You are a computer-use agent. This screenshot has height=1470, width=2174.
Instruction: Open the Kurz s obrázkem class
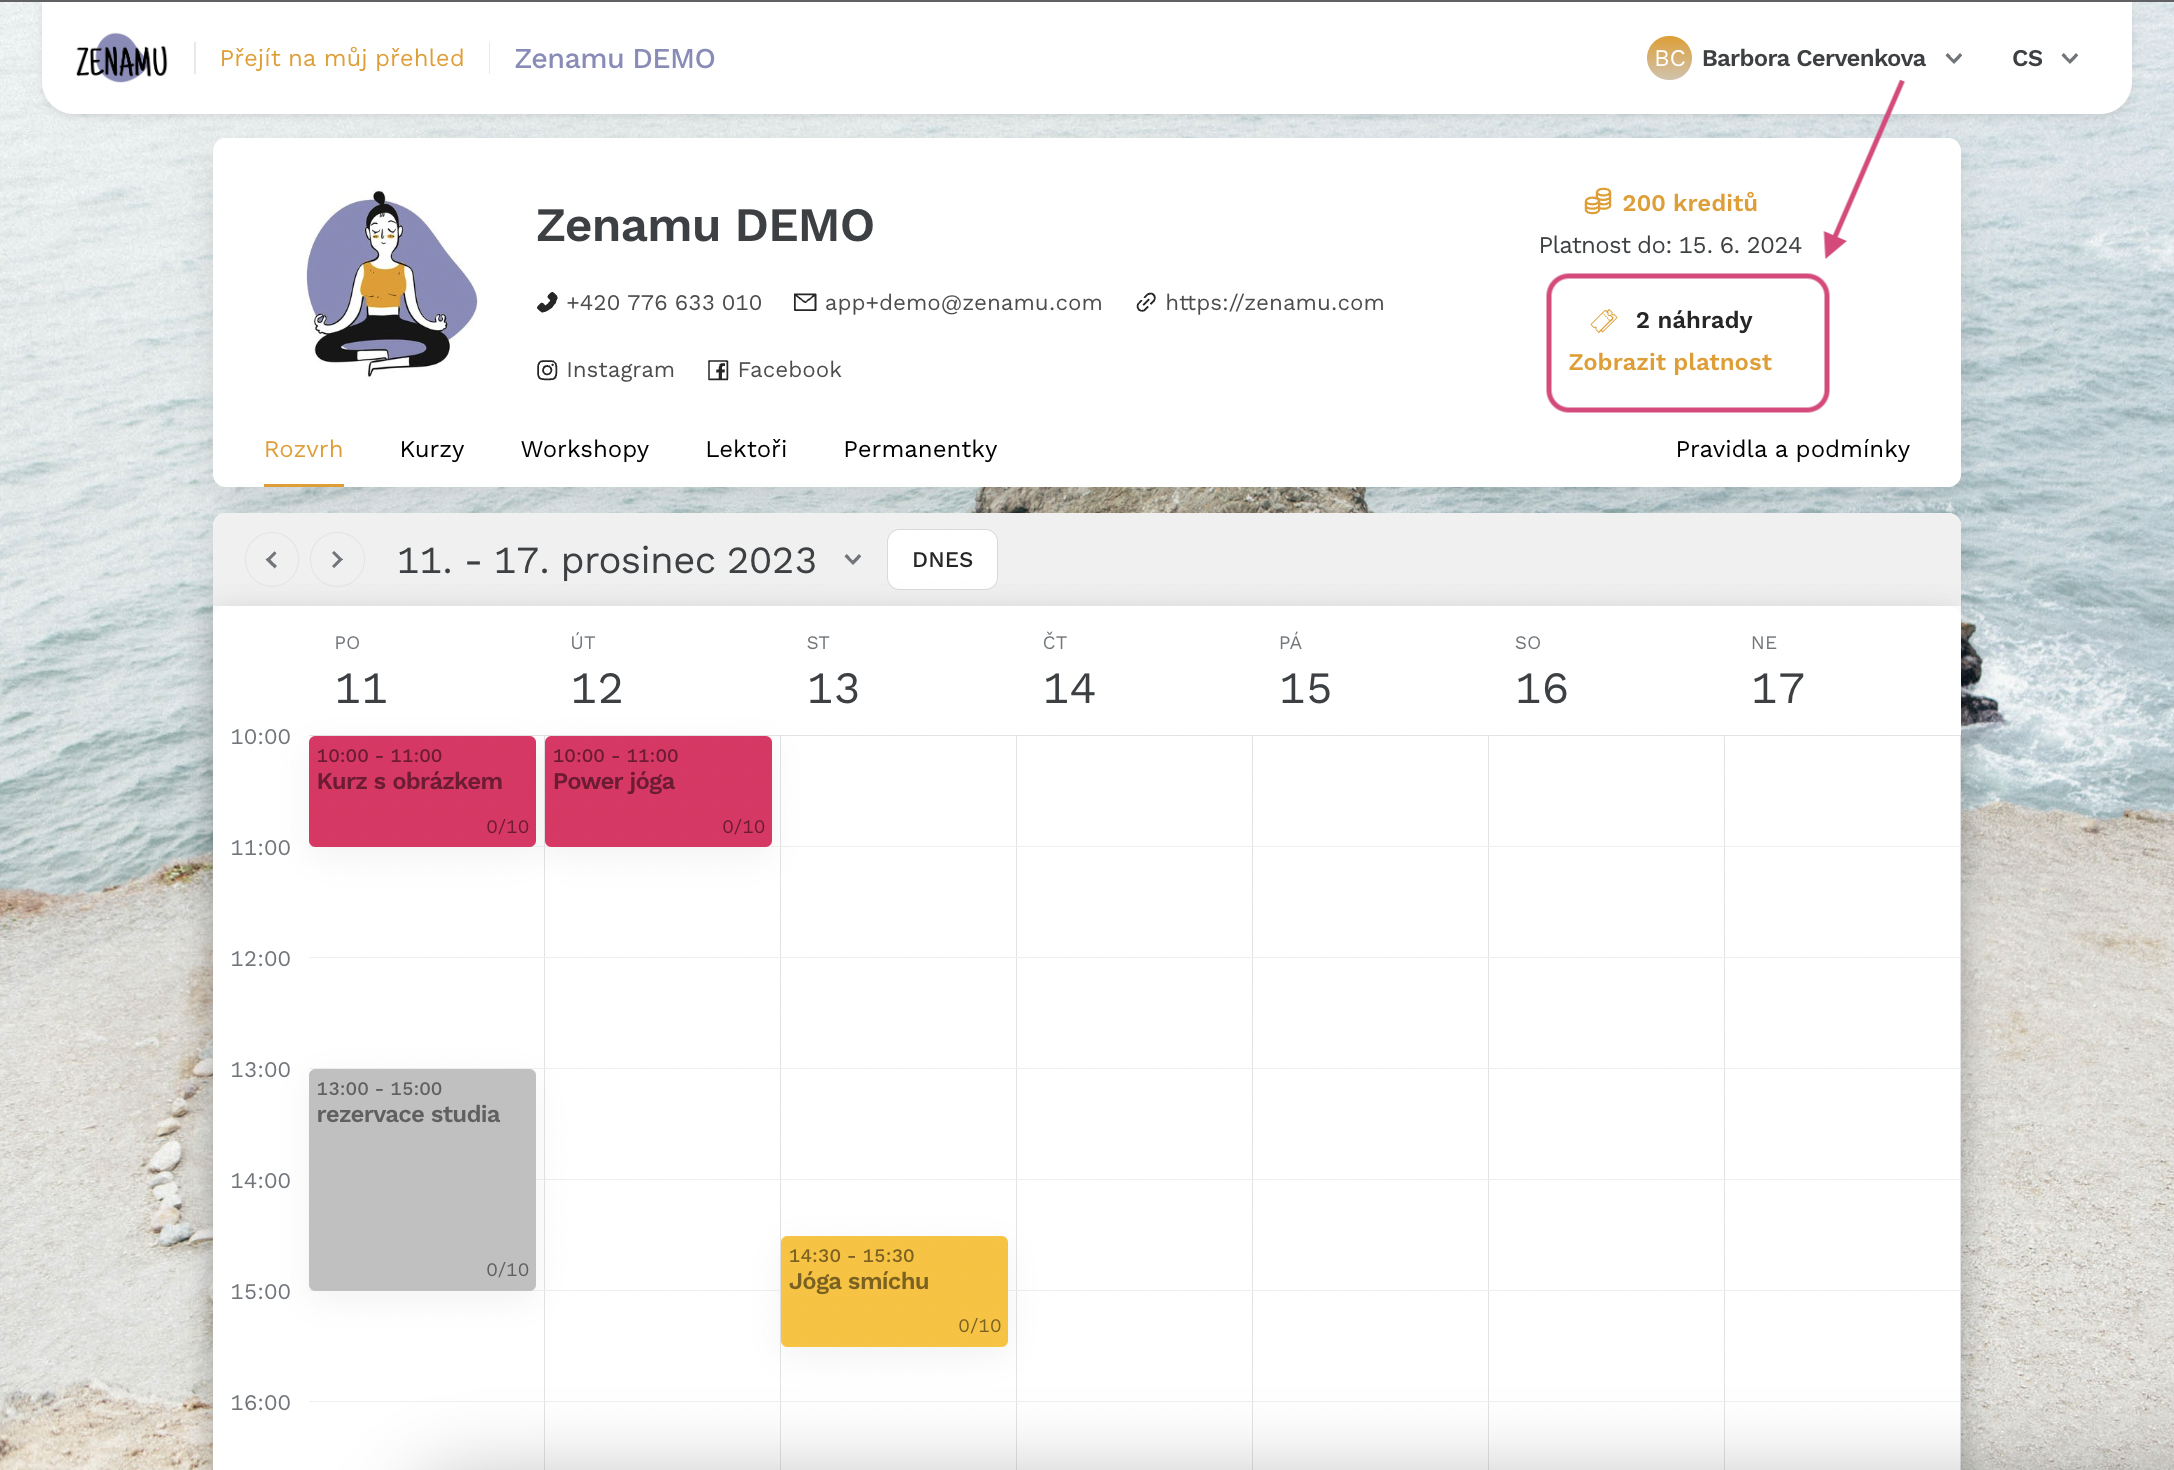point(422,791)
